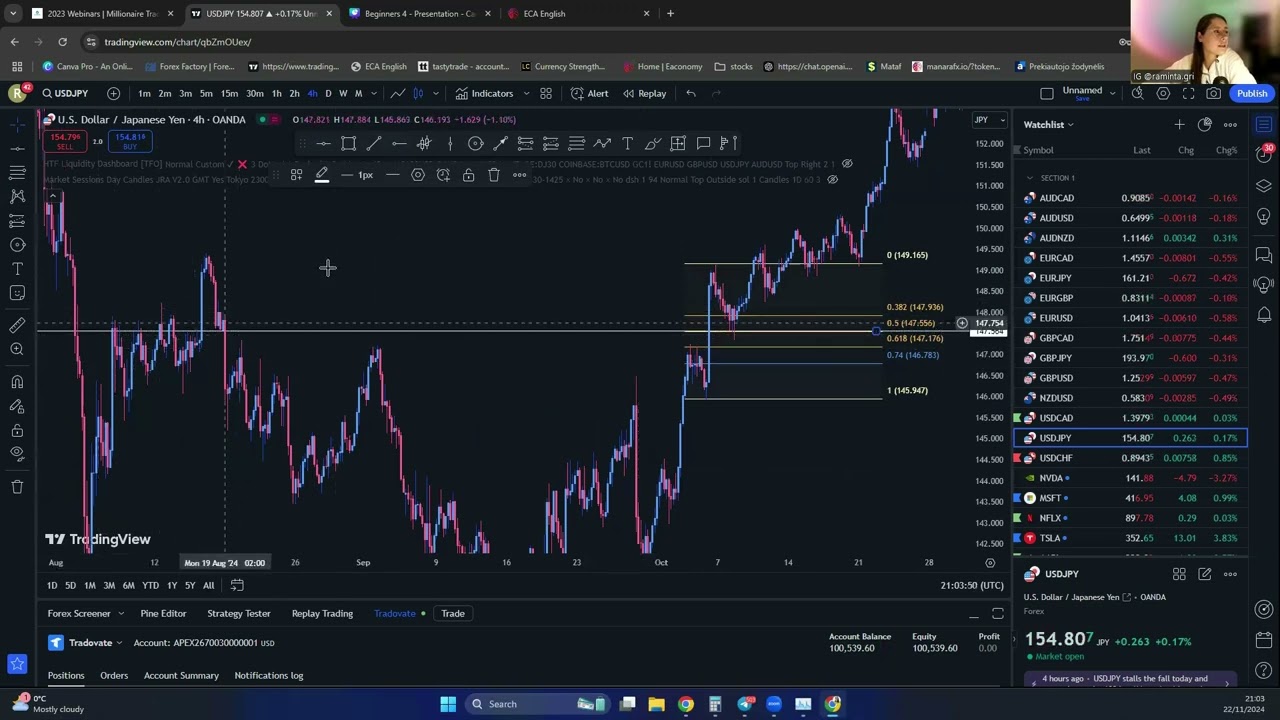Image resolution: width=1280 pixels, height=720 pixels.
Task: Open the alerts clock panel with 30 badge
Action: coord(1264,155)
